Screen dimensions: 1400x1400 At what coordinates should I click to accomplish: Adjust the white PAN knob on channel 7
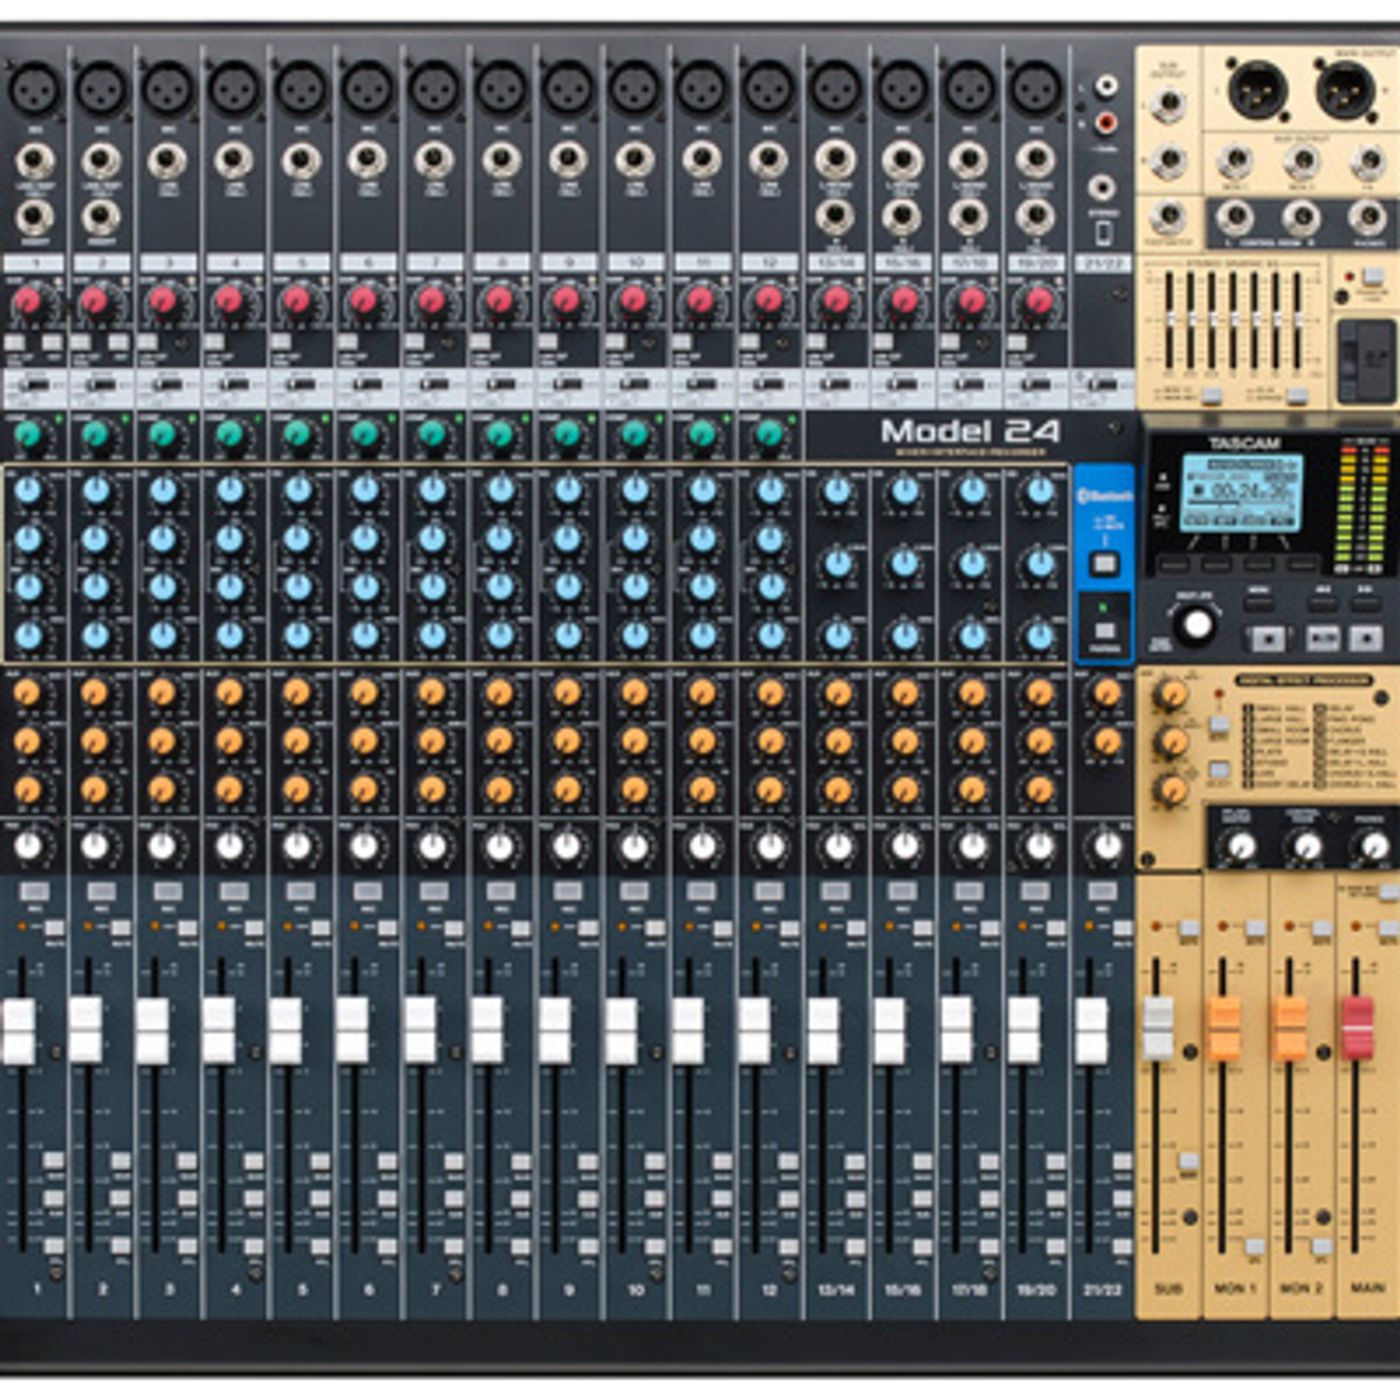[432, 846]
